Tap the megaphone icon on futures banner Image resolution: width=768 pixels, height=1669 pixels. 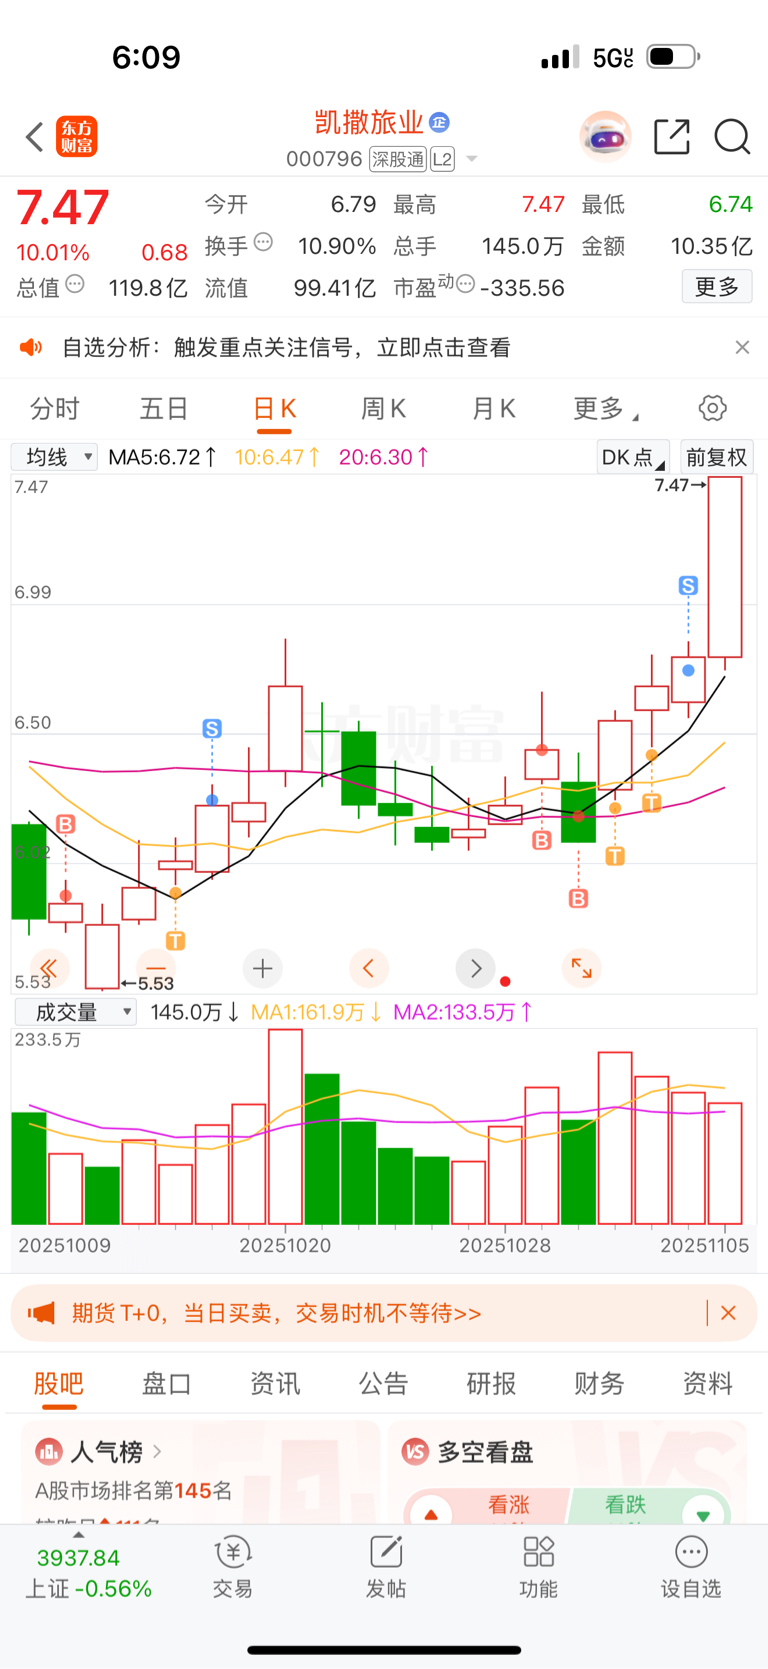[x=41, y=1313]
